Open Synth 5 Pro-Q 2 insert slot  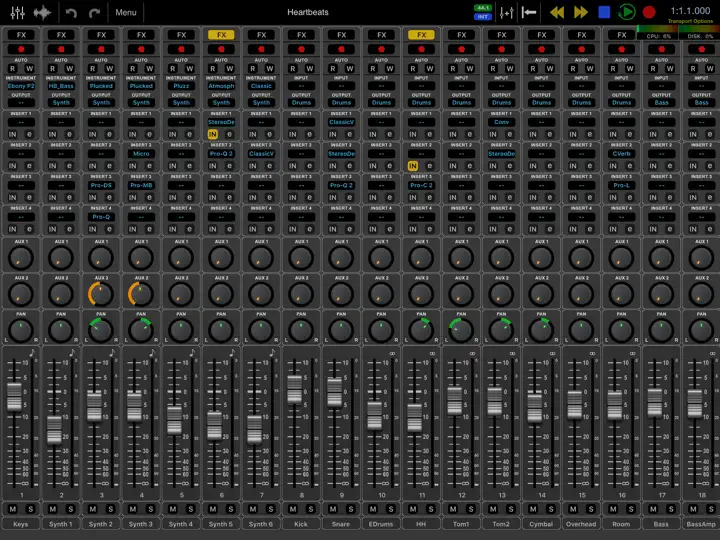(x=221, y=154)
